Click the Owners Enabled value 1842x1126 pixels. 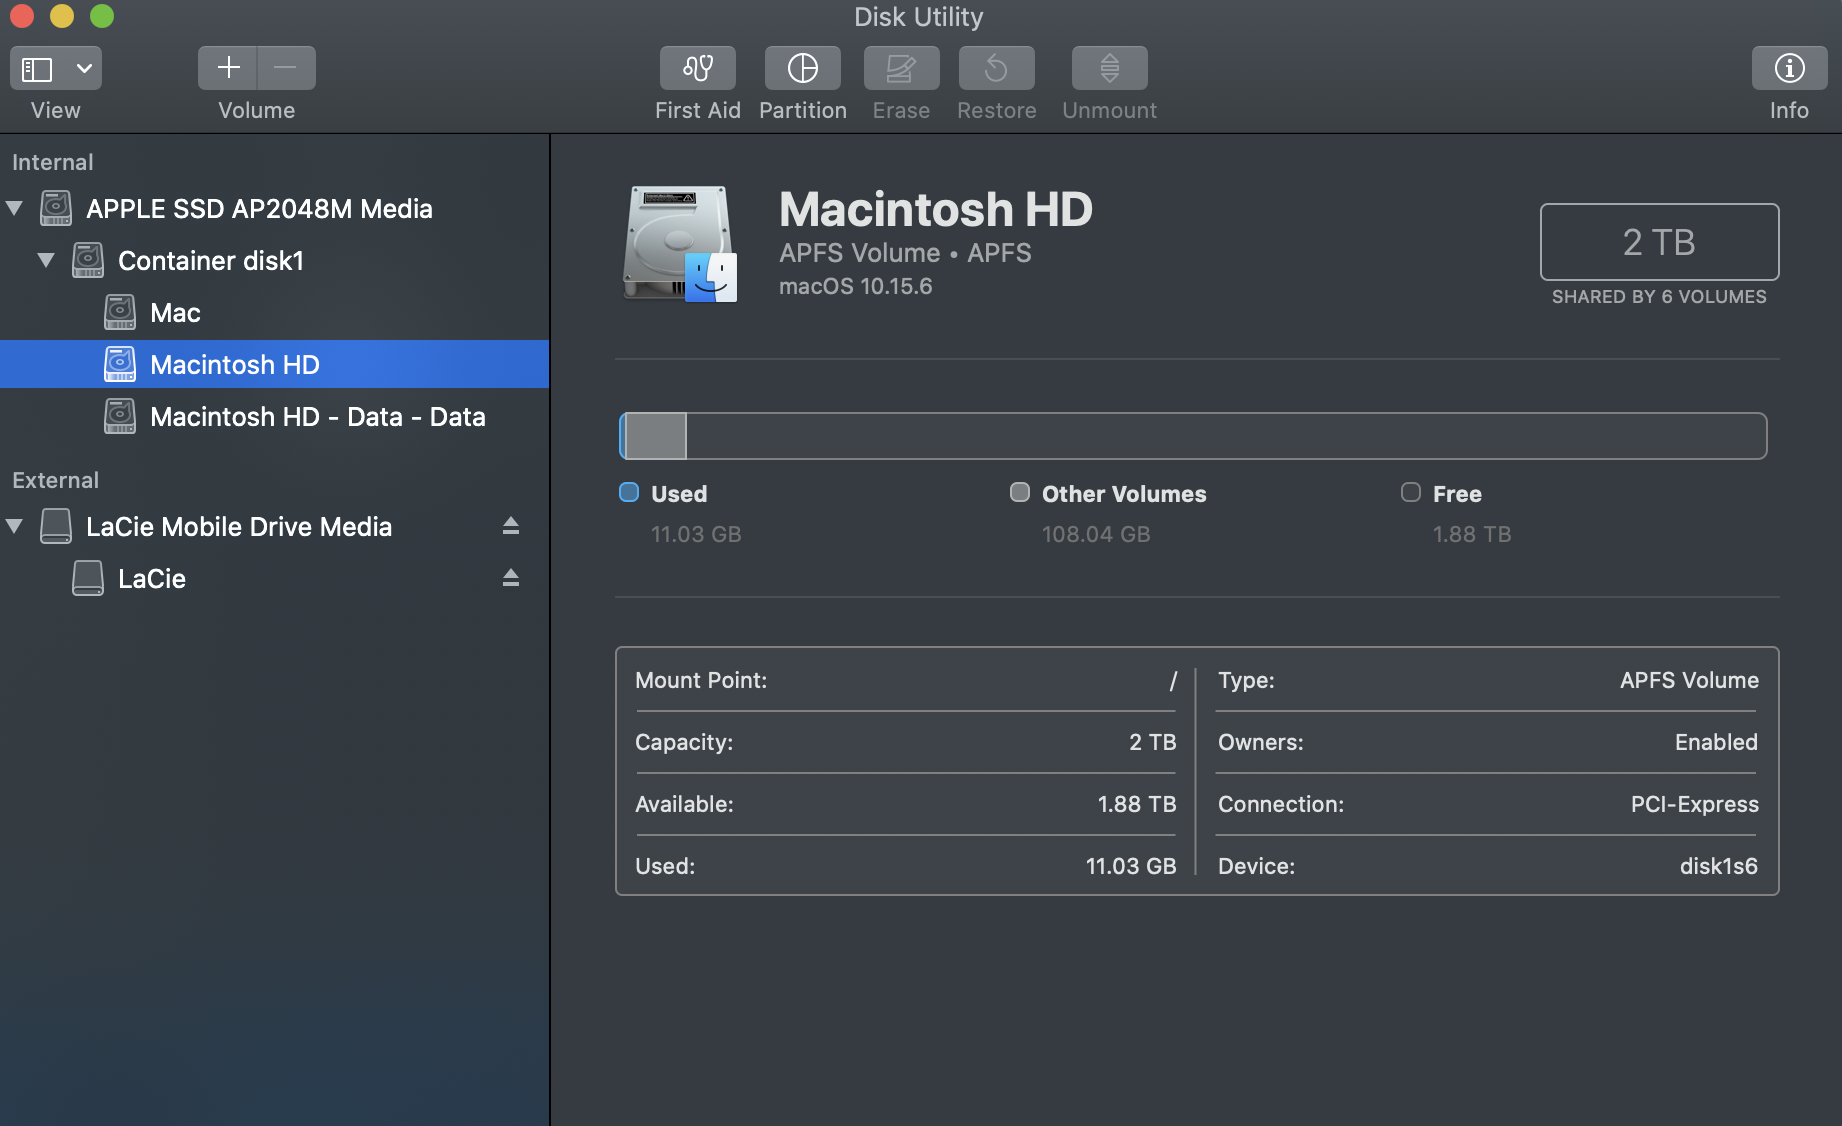pos(1716,742)
